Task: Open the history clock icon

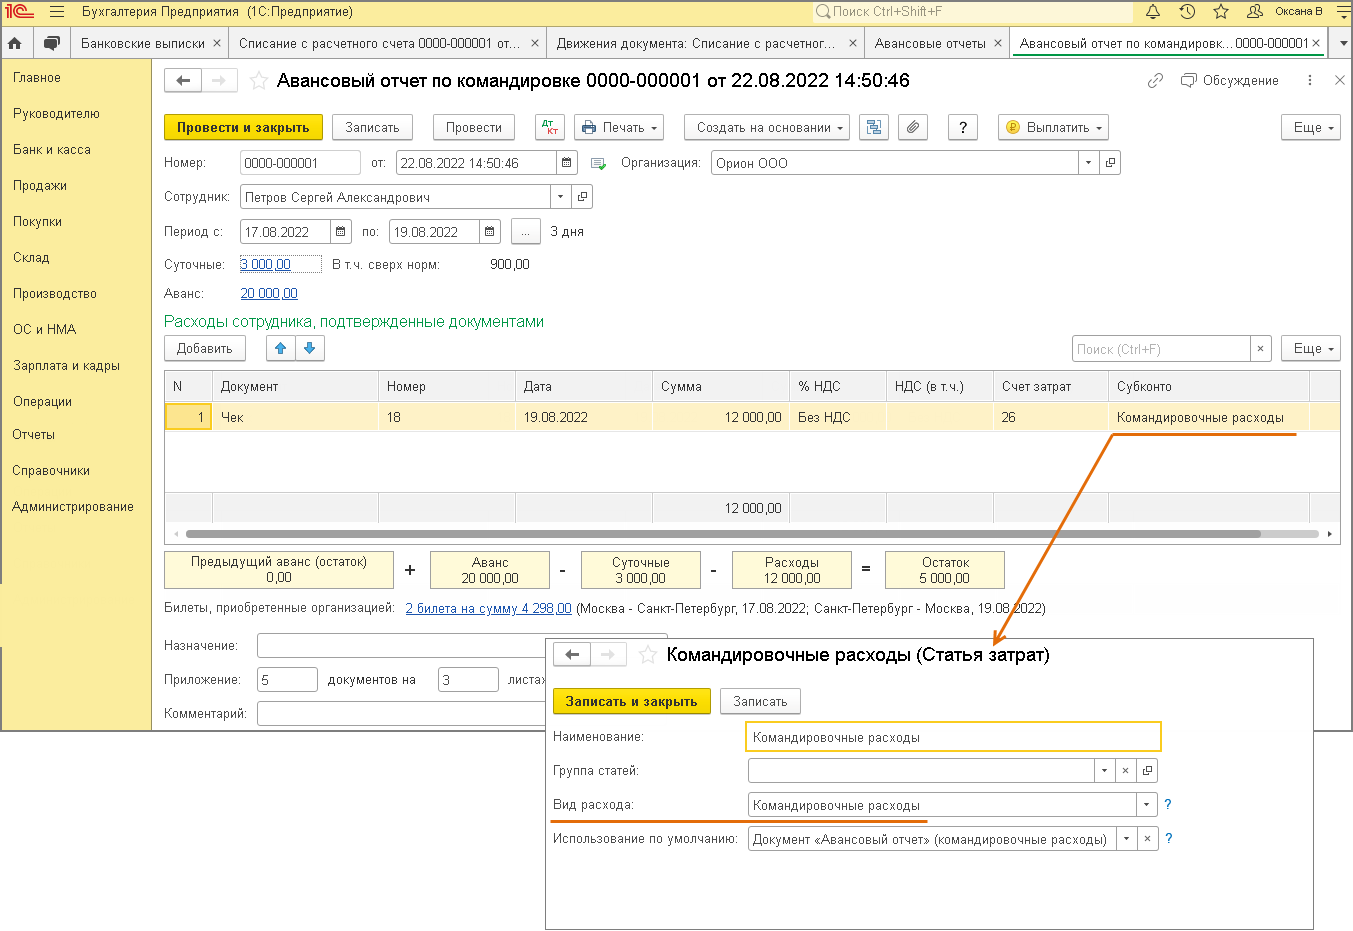Action: point(1187,12)
